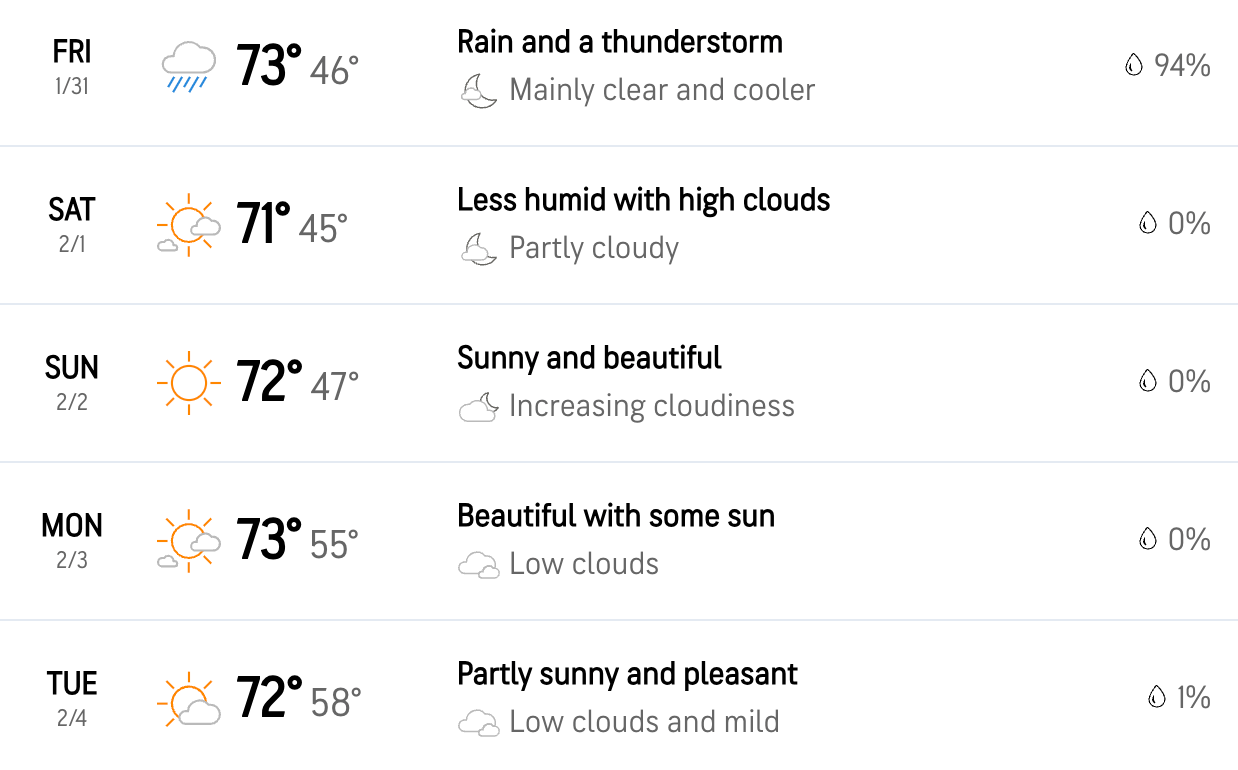Screen dimensions: 1238x770
Task: Click the MON 2/3 date label
Action: pos(72,541)
